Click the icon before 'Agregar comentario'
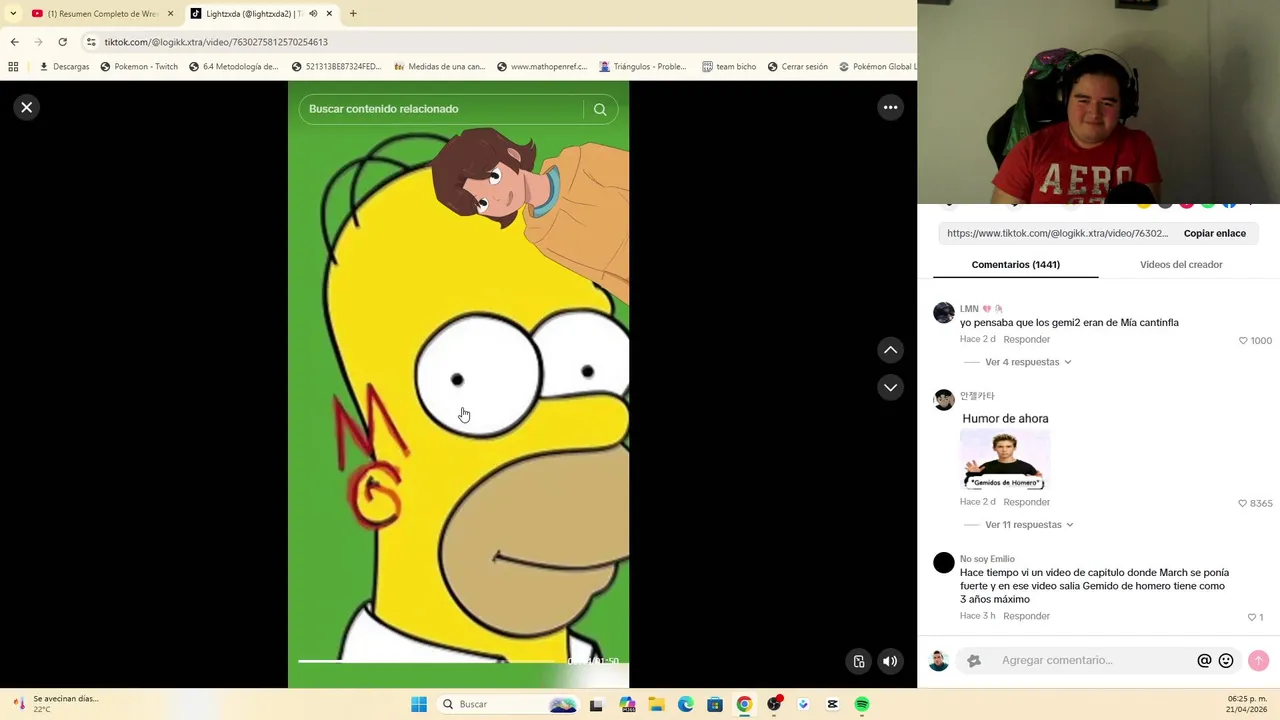1280x720 pixels. click(974, 661)
